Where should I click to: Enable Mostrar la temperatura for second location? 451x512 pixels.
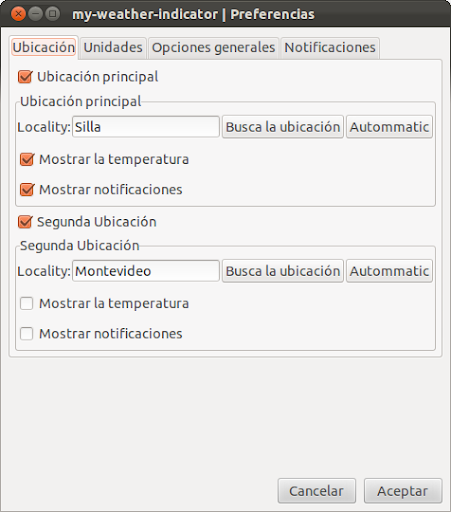tap(27, 304)
